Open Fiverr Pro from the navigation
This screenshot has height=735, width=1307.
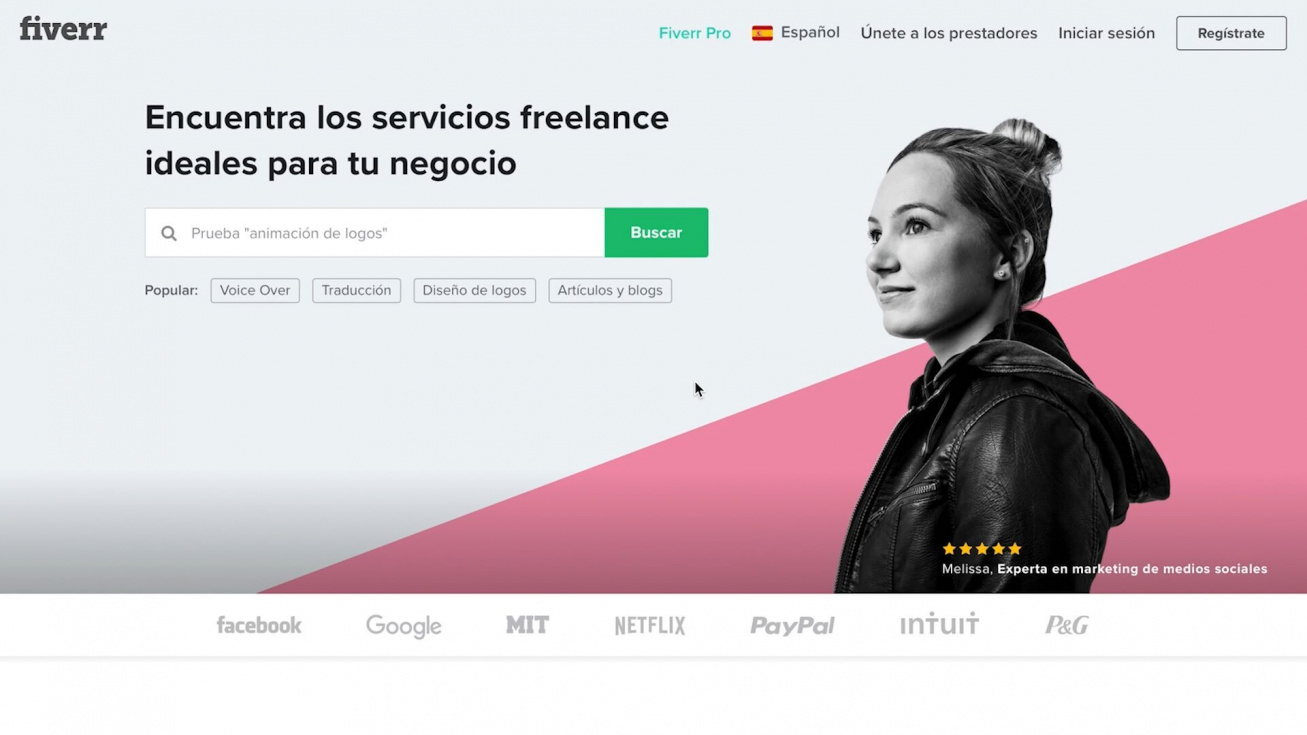pos(695,33)
